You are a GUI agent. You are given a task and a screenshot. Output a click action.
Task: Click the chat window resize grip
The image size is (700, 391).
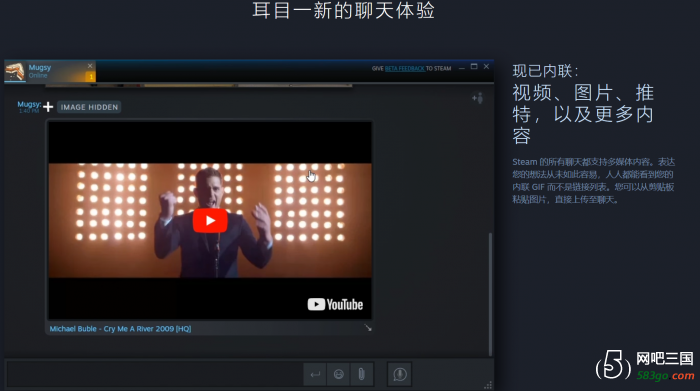[488, 385]
